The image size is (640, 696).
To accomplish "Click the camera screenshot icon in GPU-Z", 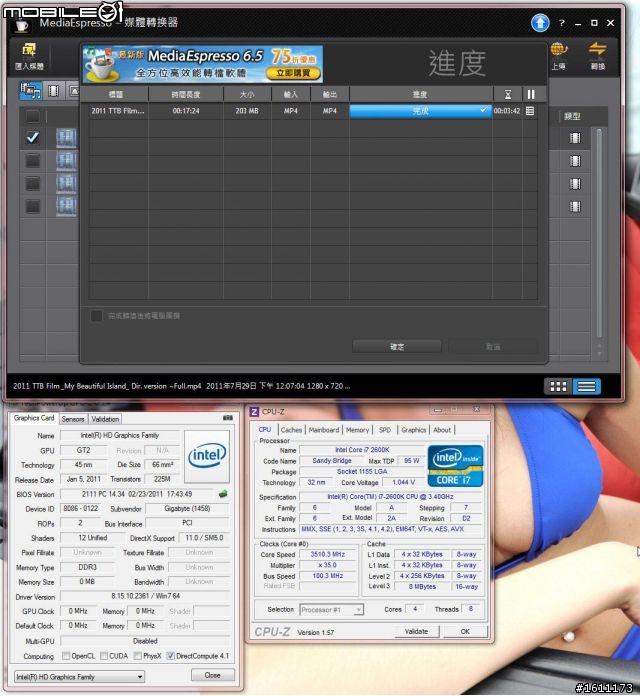I will 228,418.
